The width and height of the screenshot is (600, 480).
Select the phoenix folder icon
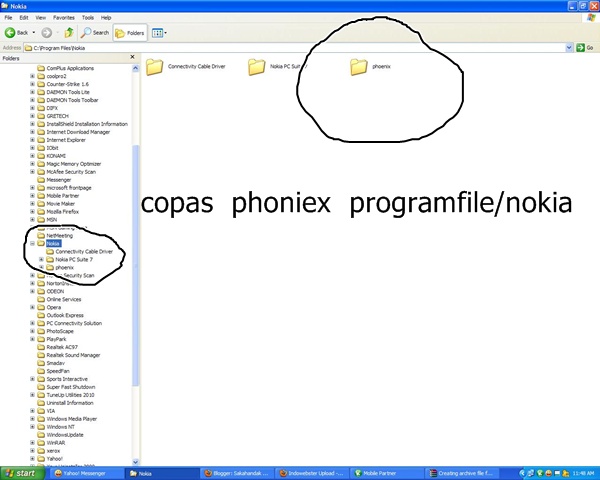pos(359,67)
